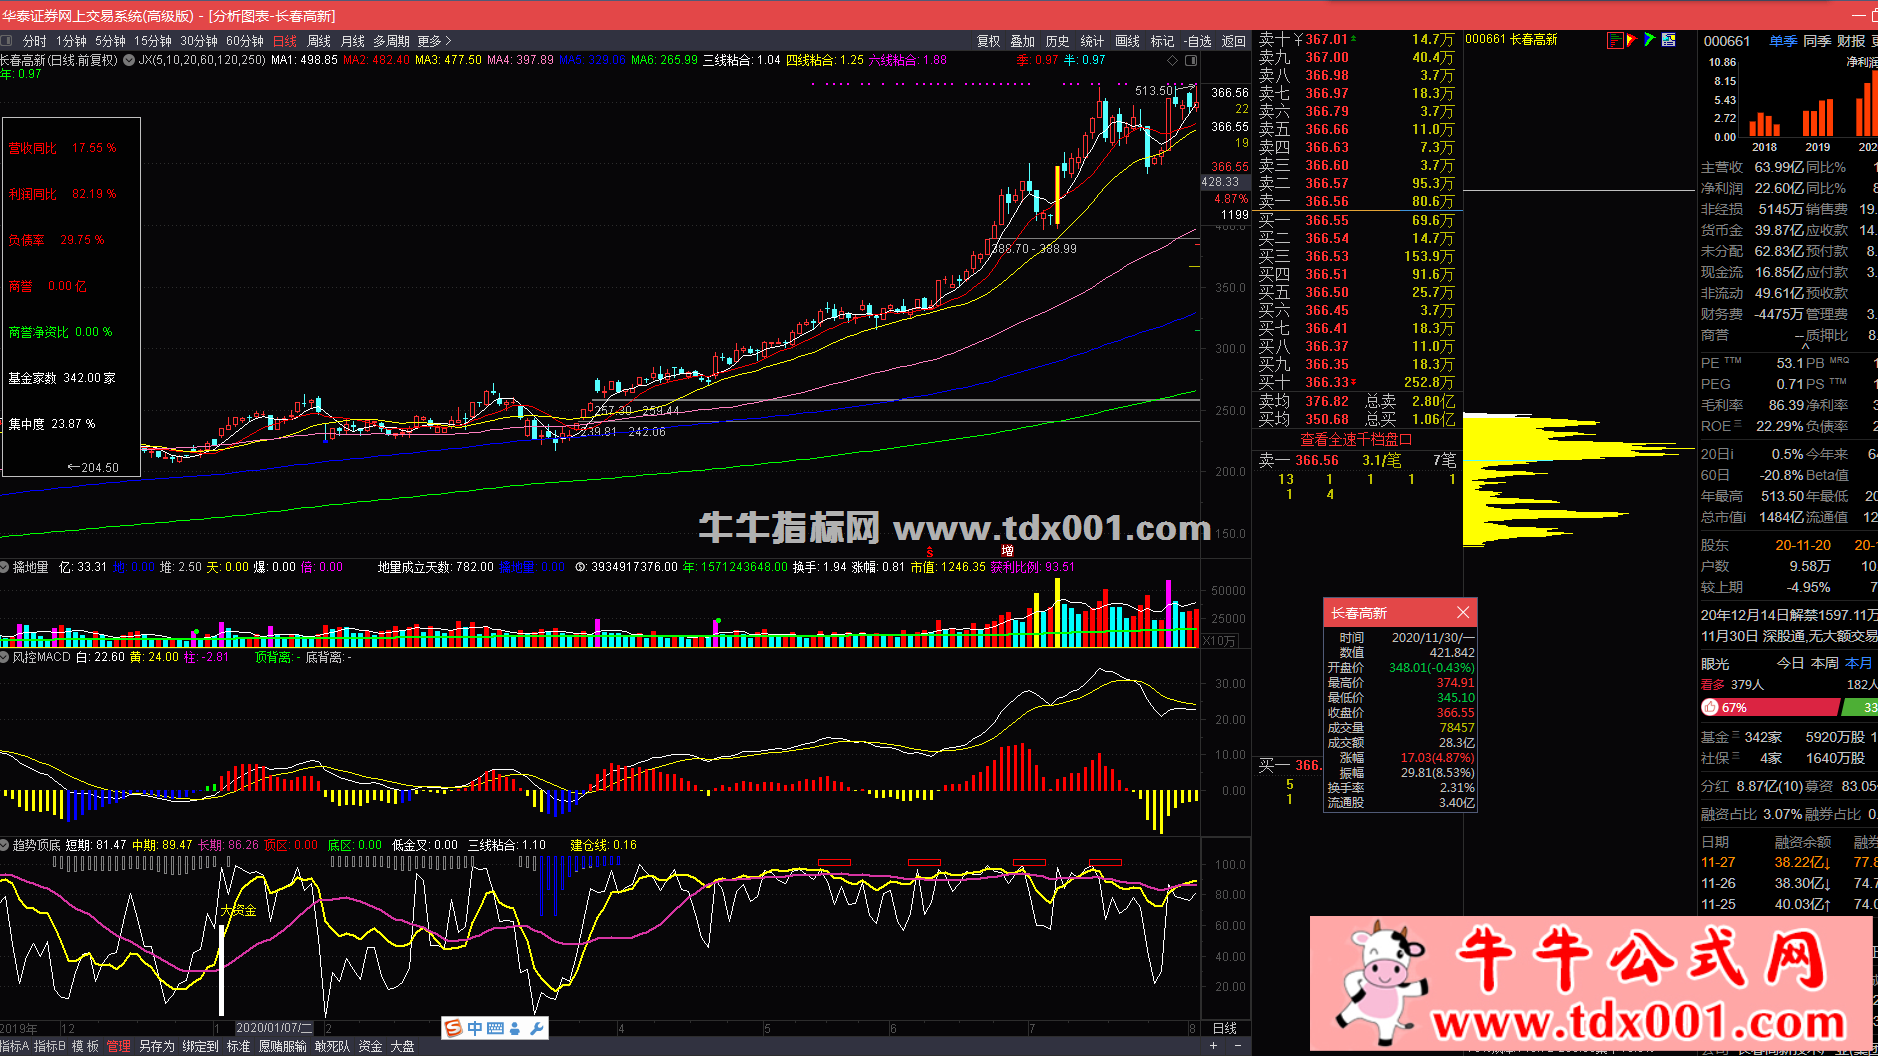Expand dropdown next to 长春高新(日线.前复权)
The width and height of the screenshot is (1878, 1056).
click(128, 60)
